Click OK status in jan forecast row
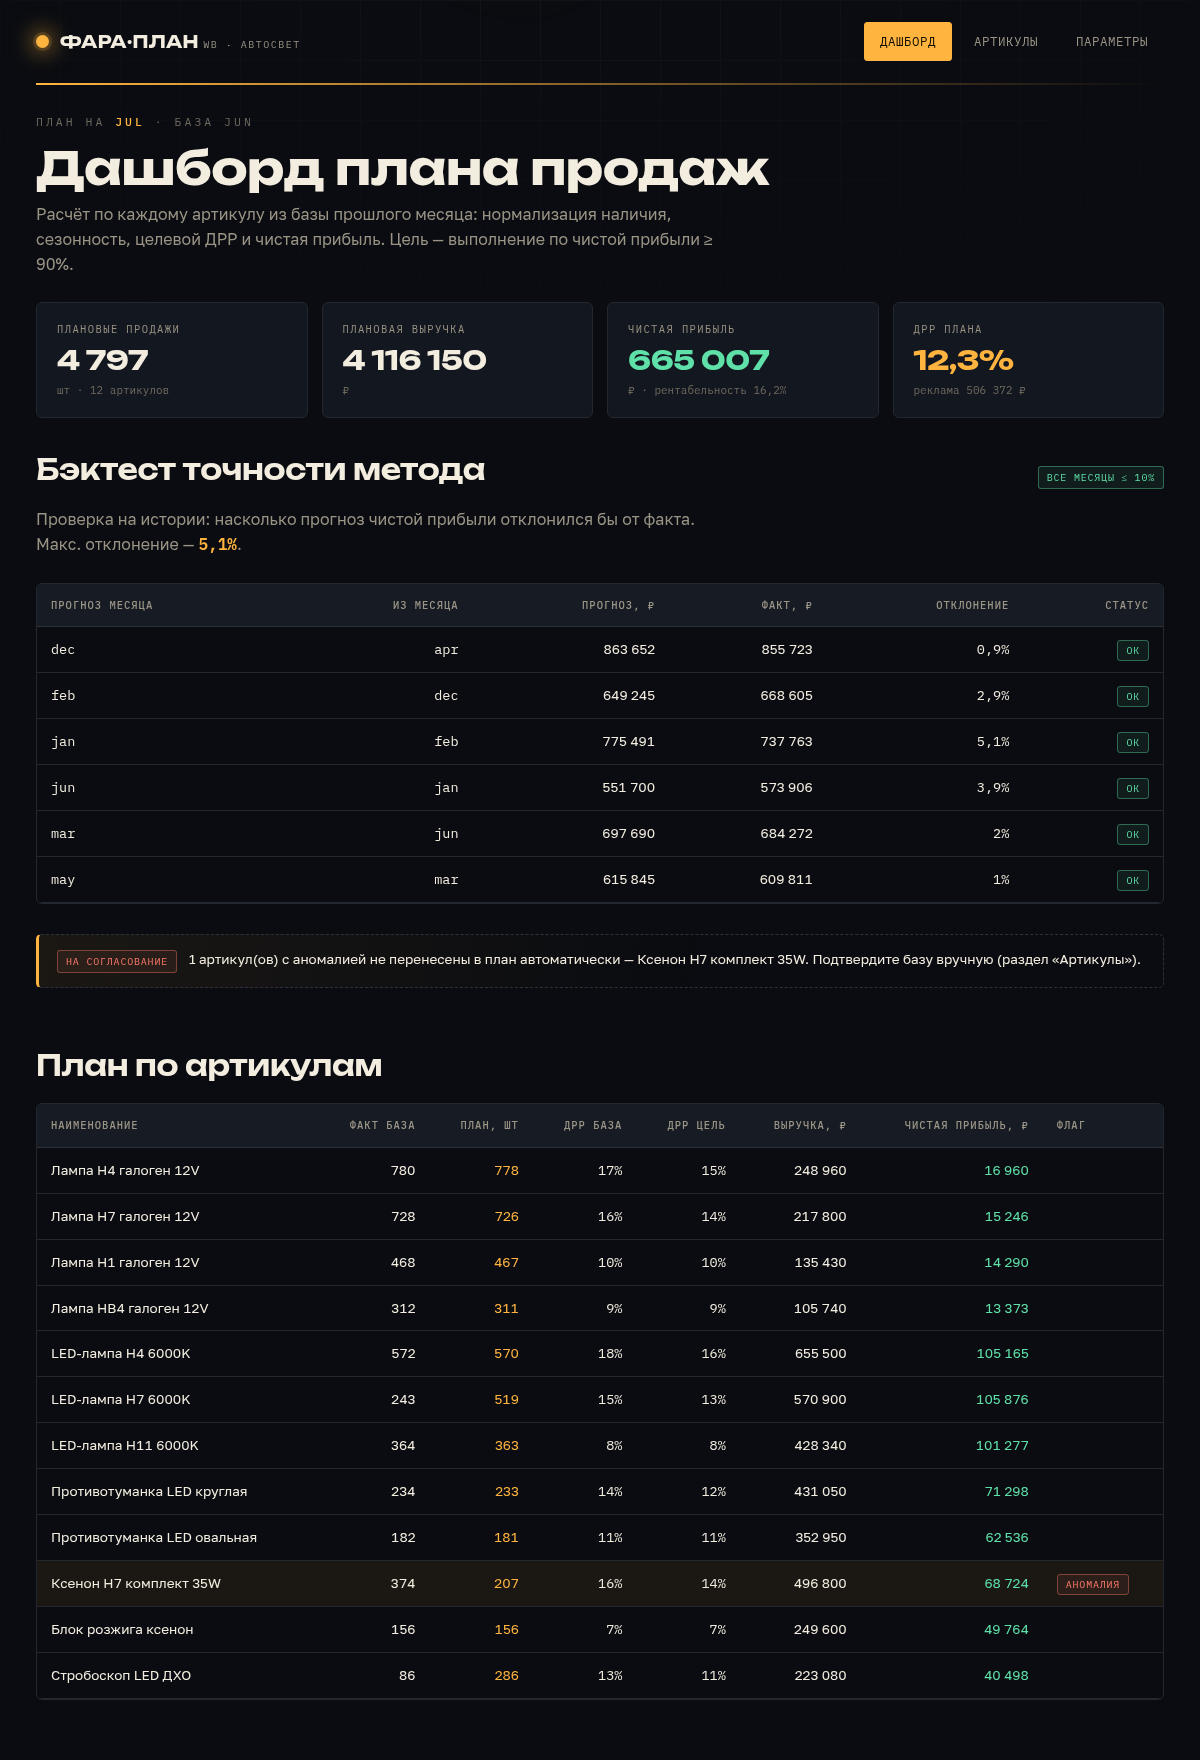This screenshot has height=1760, width=1200. pos(1132,743)
